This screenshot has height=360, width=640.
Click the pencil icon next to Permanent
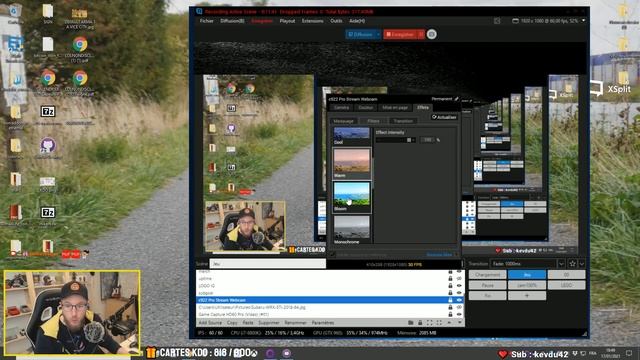(456, 99)
